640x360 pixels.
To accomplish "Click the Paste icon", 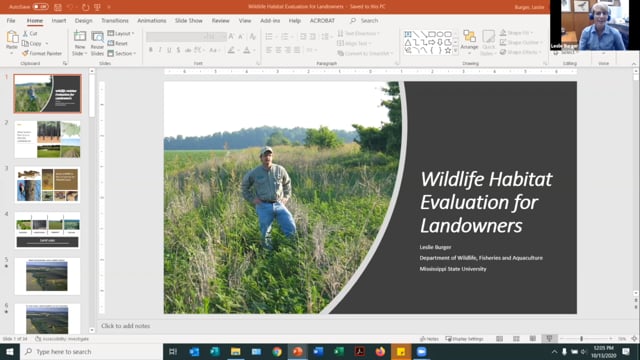I will 12,38.
